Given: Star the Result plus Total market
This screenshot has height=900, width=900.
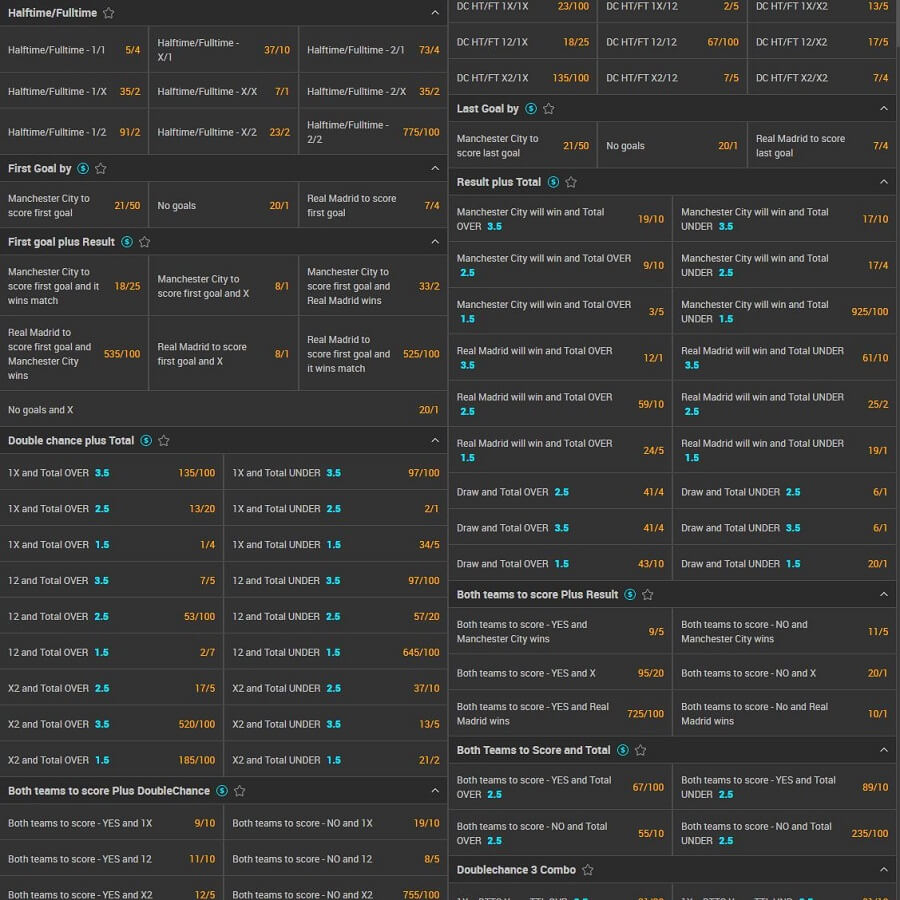Looking at the screenshot, I should coord(571,182).
